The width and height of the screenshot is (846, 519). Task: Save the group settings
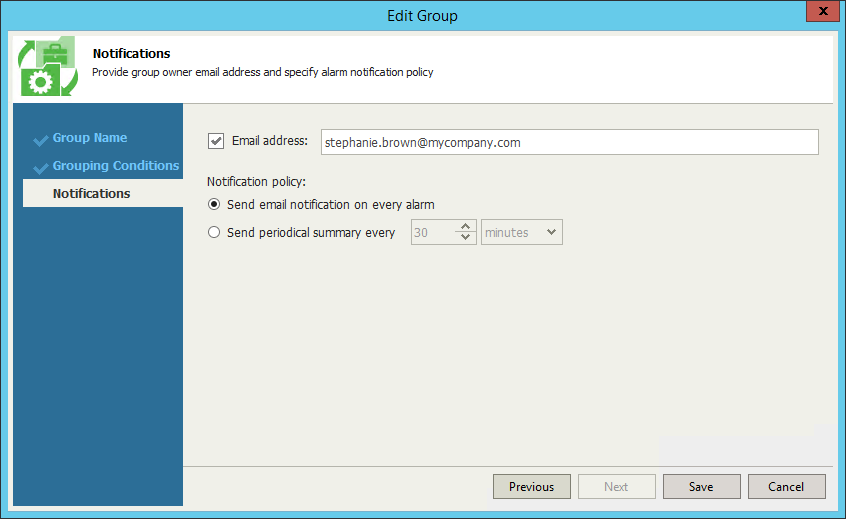701,487
